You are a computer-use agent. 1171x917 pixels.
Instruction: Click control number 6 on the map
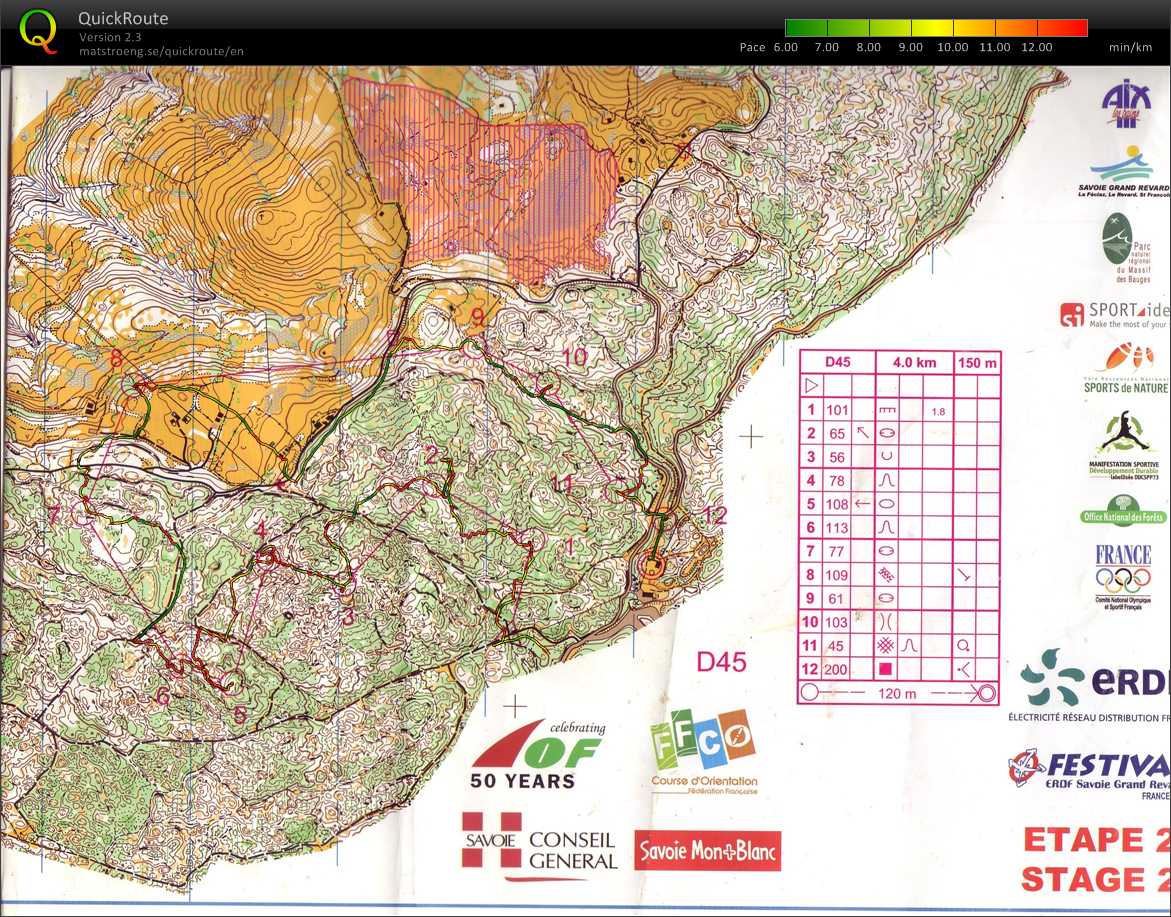pos(163,696)
